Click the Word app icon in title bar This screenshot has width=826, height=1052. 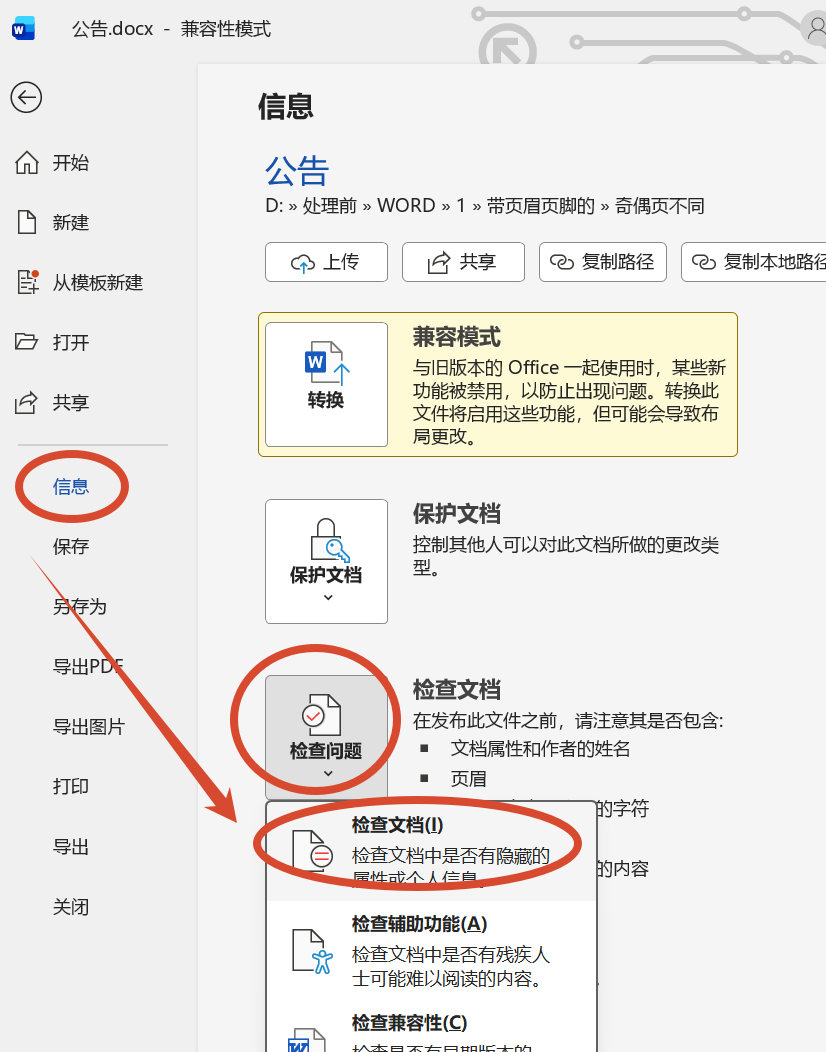[x=23, y=29]
